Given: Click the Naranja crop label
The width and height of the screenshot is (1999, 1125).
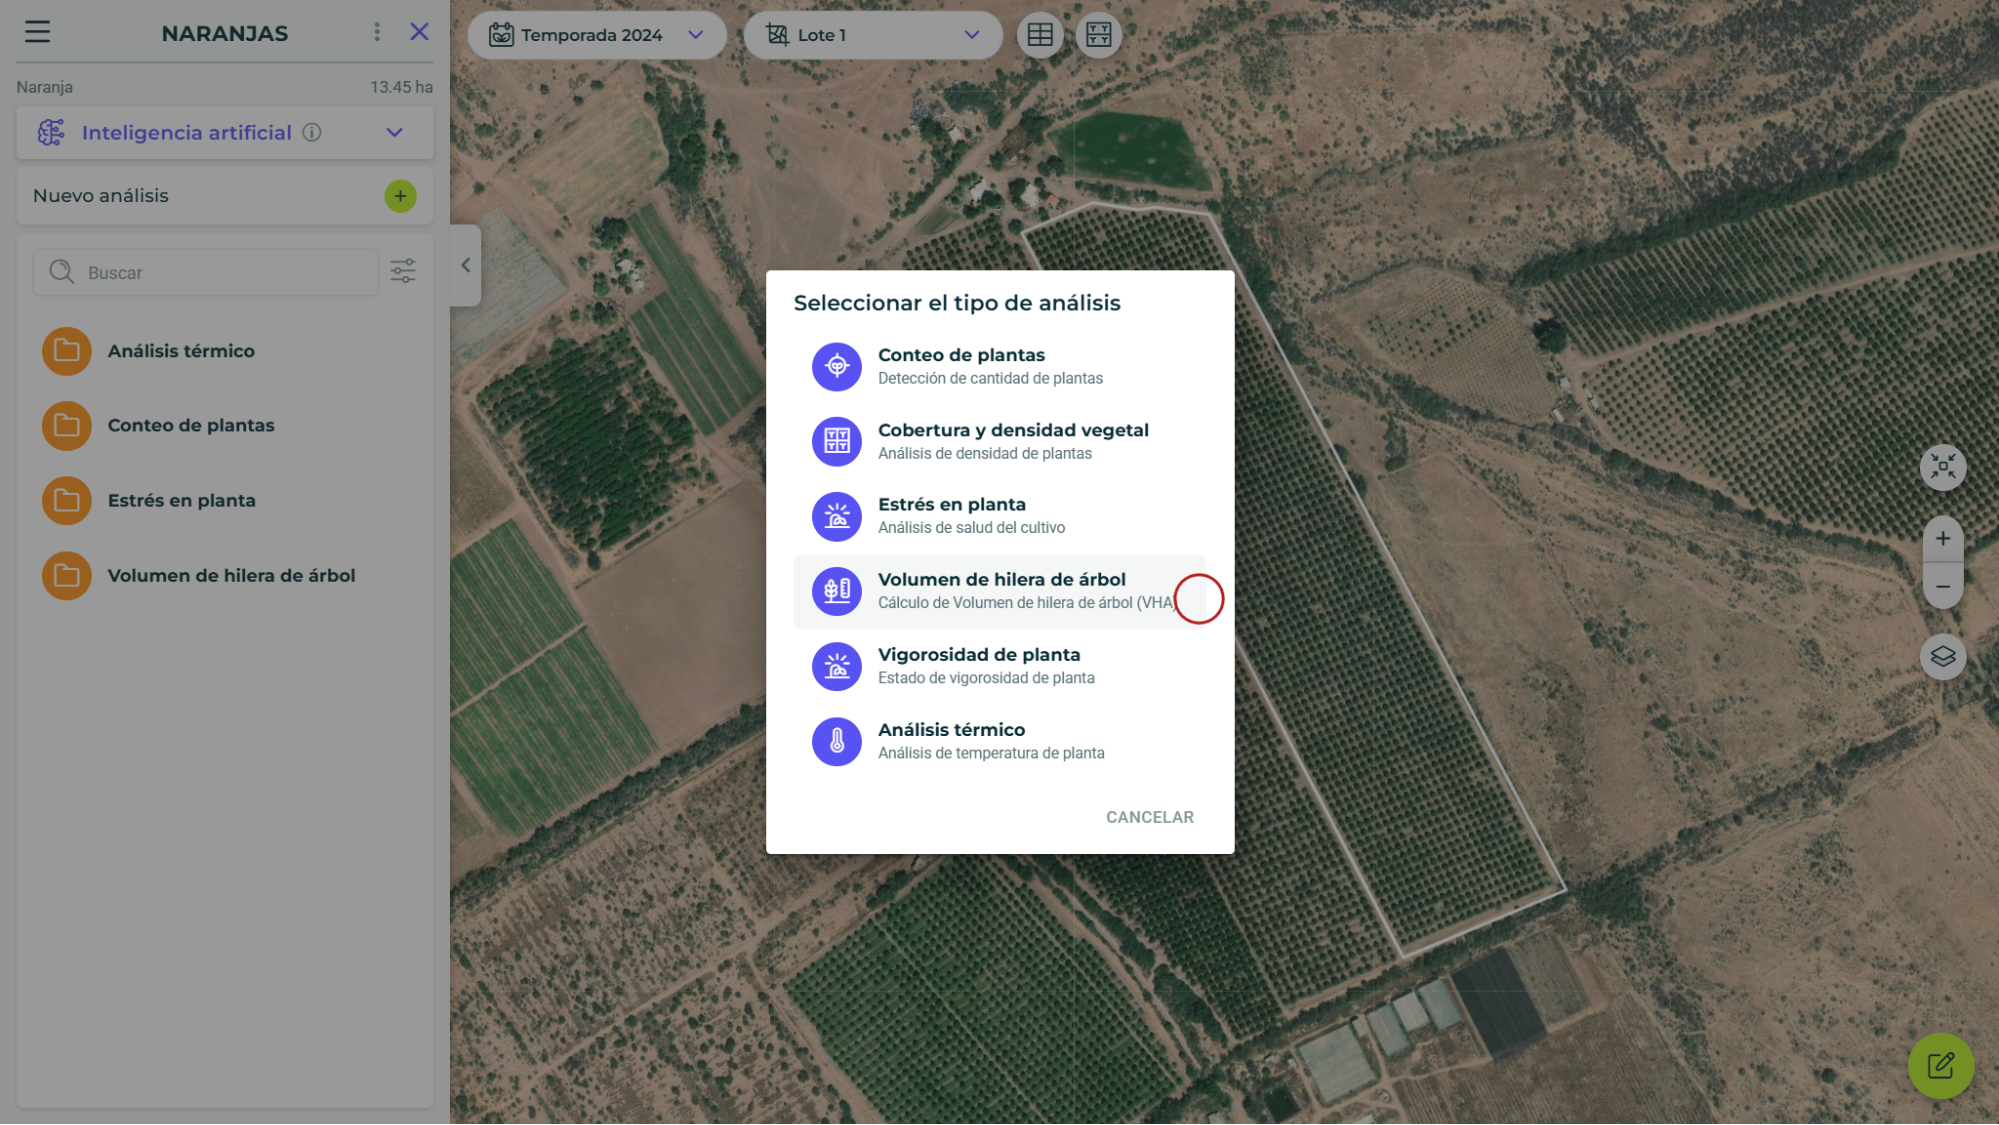Looking at the screenshot, I should (45, 88).
